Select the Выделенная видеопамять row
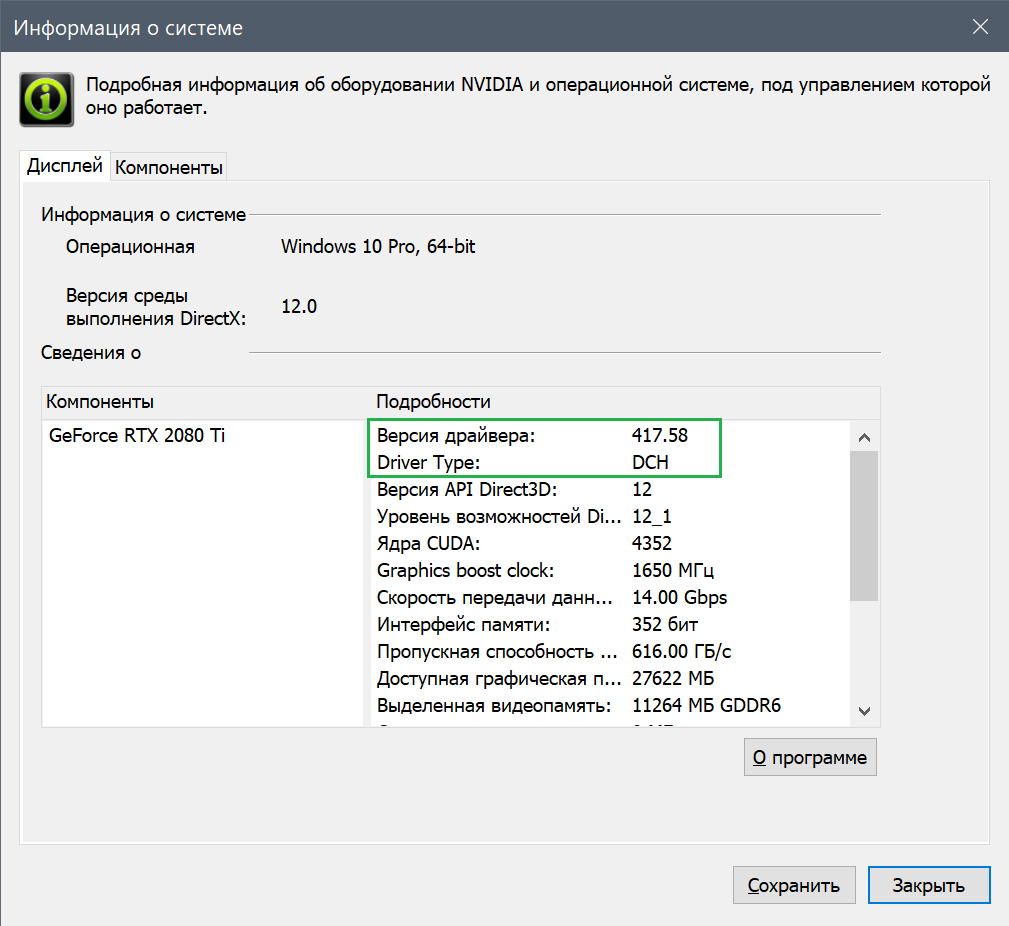 point(532,706)
